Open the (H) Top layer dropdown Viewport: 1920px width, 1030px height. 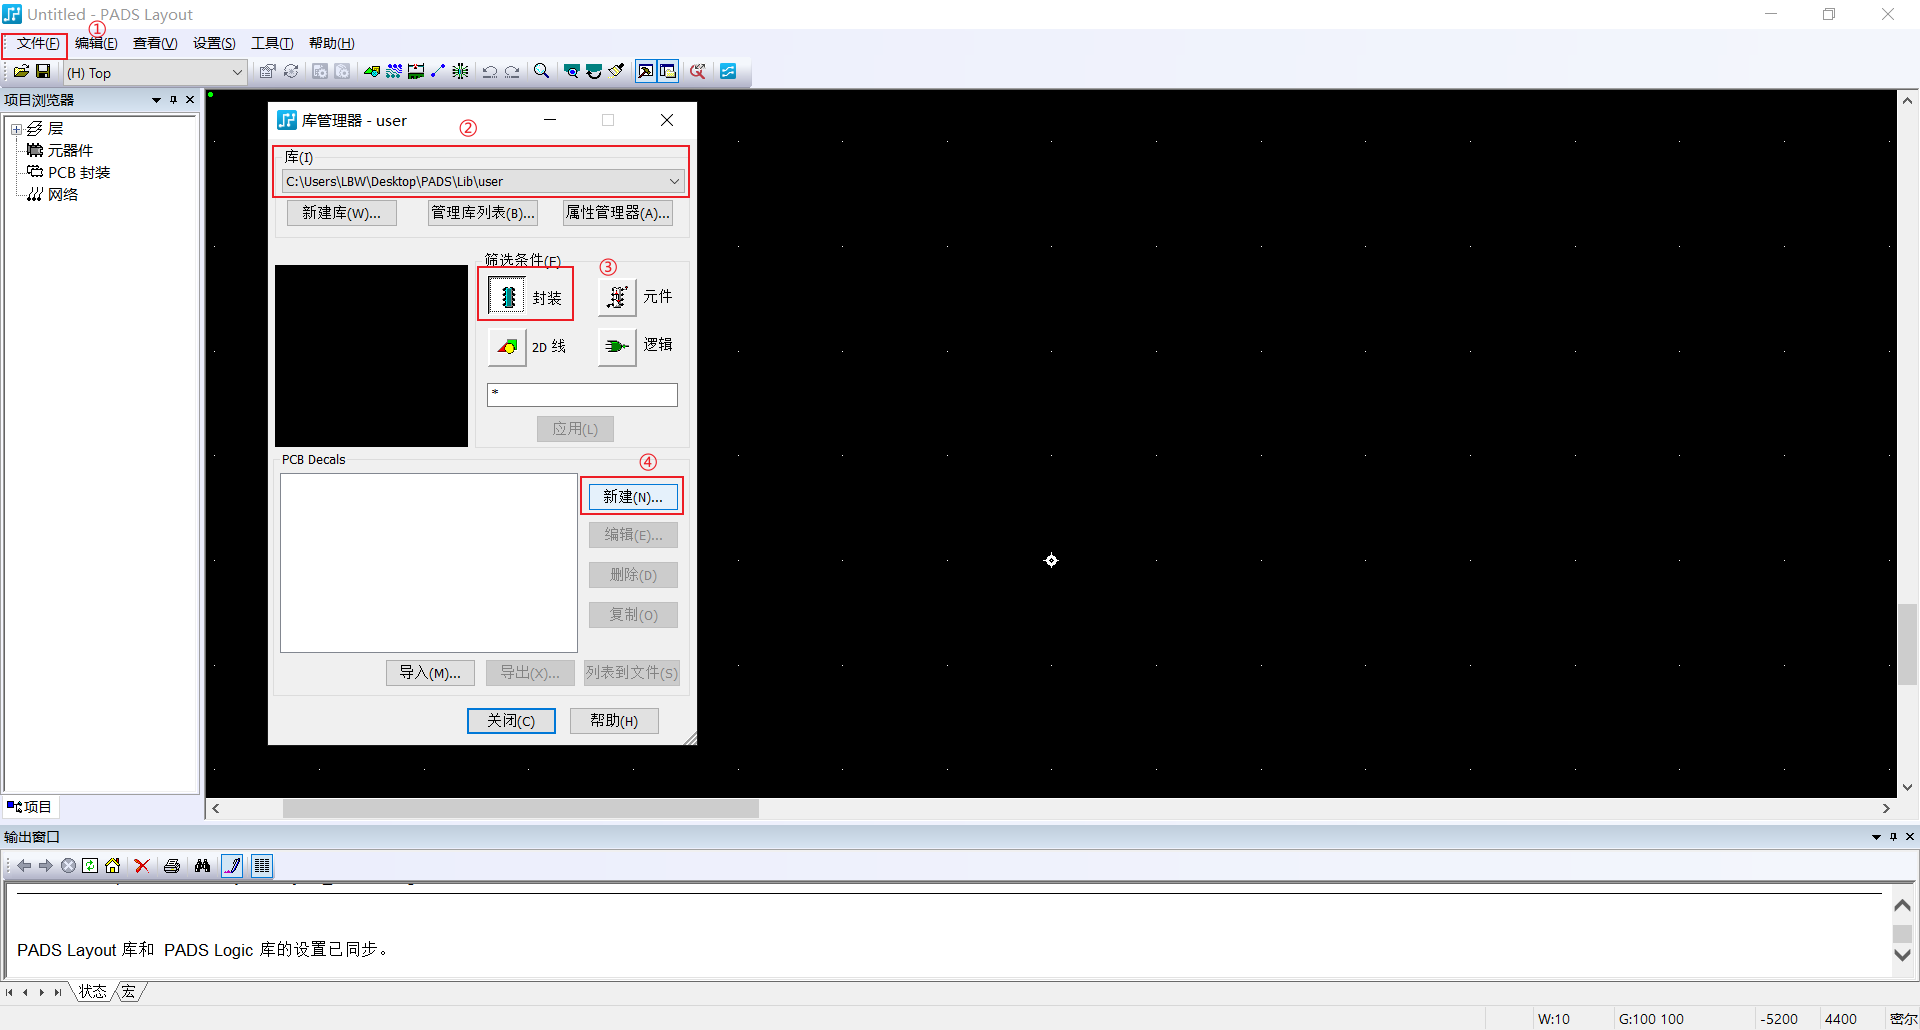(155, 72)
